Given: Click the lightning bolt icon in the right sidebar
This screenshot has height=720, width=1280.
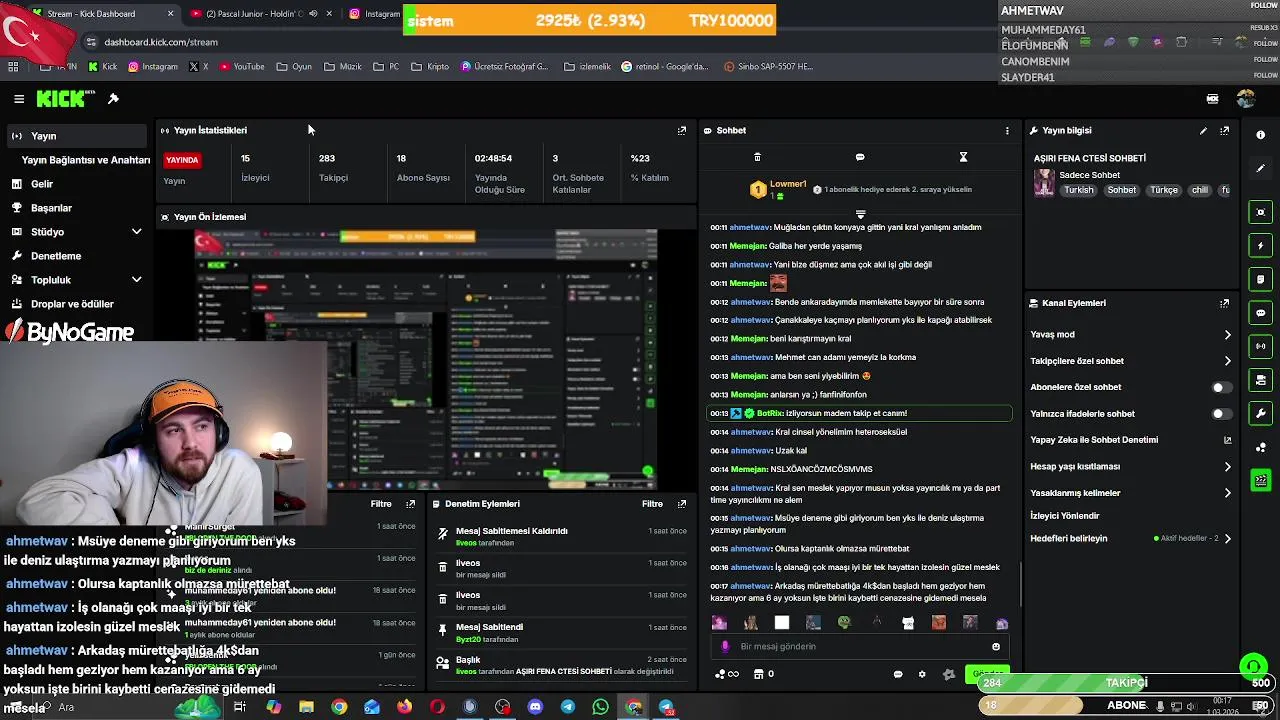Looking at the screenshot, I should click(1260, 245).
